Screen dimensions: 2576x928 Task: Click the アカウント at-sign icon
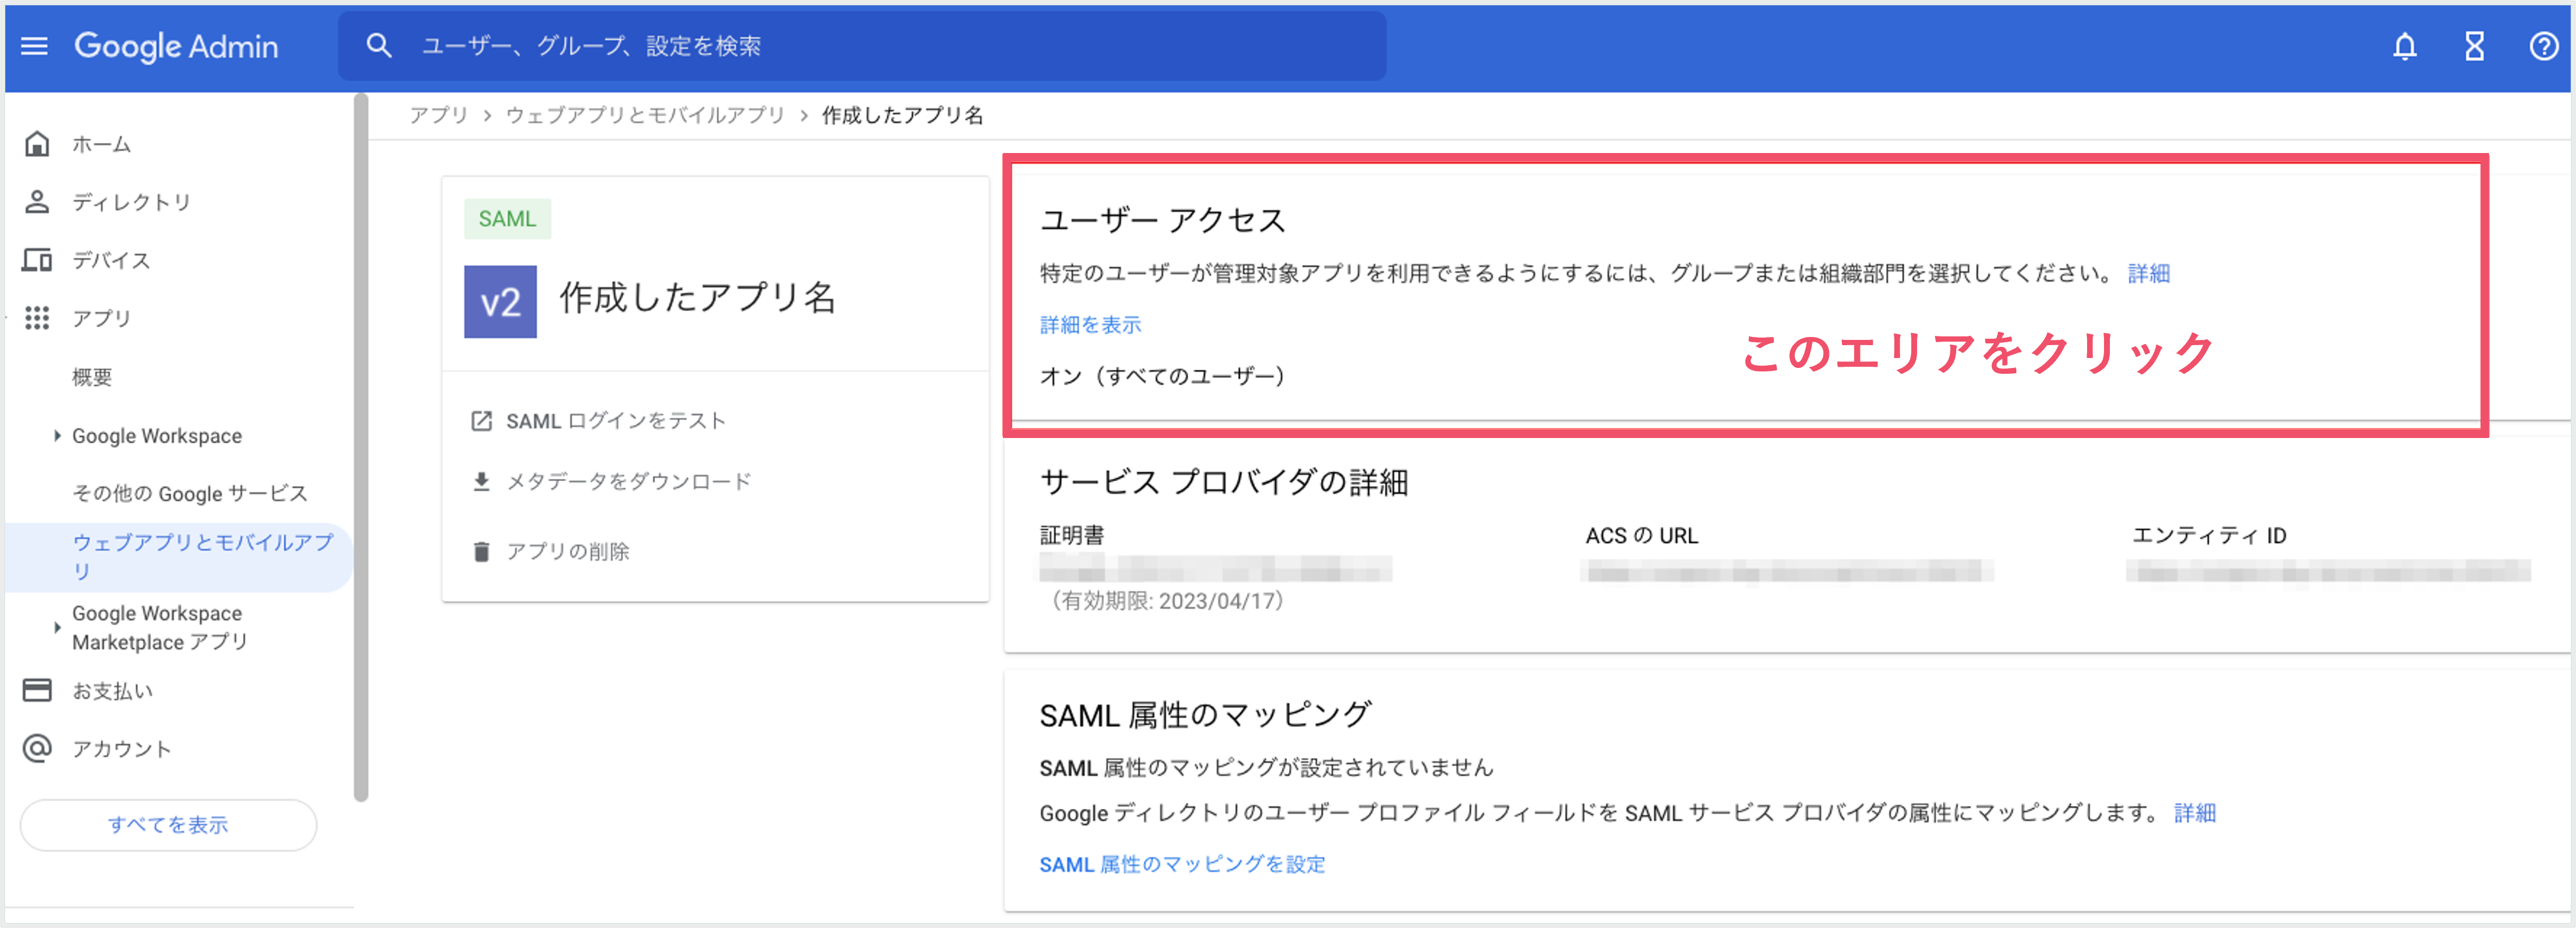[x=37, y=748]
